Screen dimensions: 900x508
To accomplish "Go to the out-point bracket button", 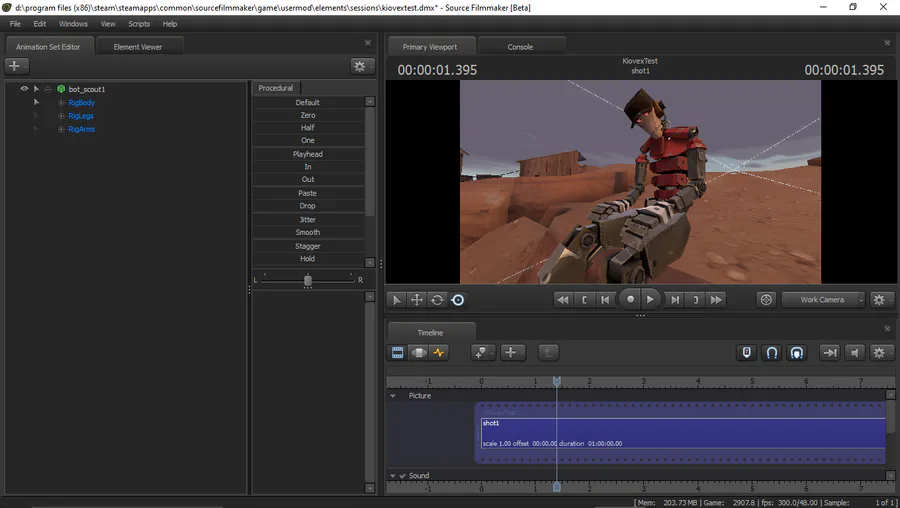I will coord(696,300).
